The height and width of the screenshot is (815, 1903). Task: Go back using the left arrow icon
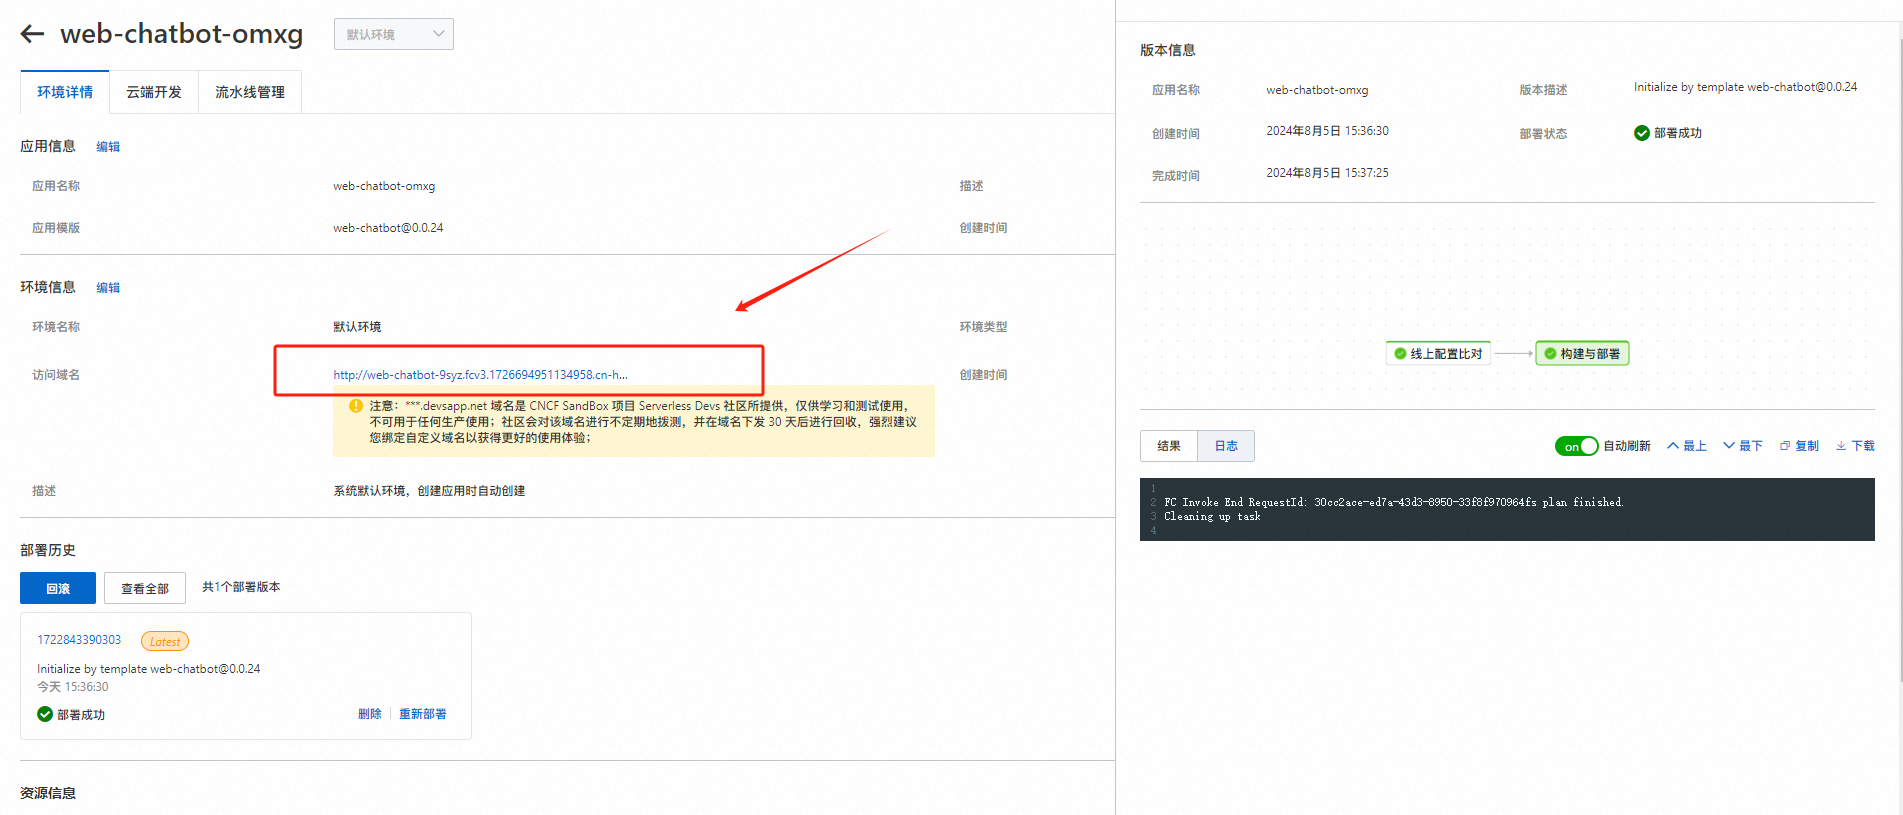(32, 34)
